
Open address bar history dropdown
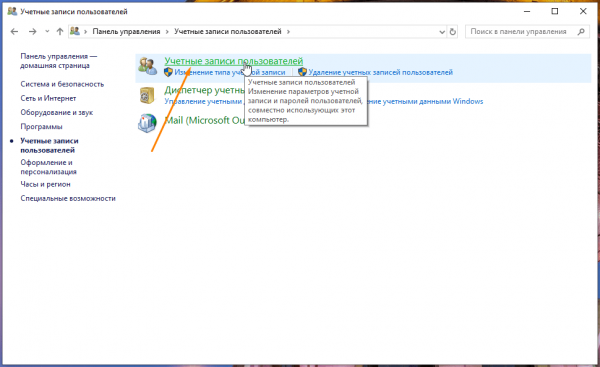click(442, 32)
